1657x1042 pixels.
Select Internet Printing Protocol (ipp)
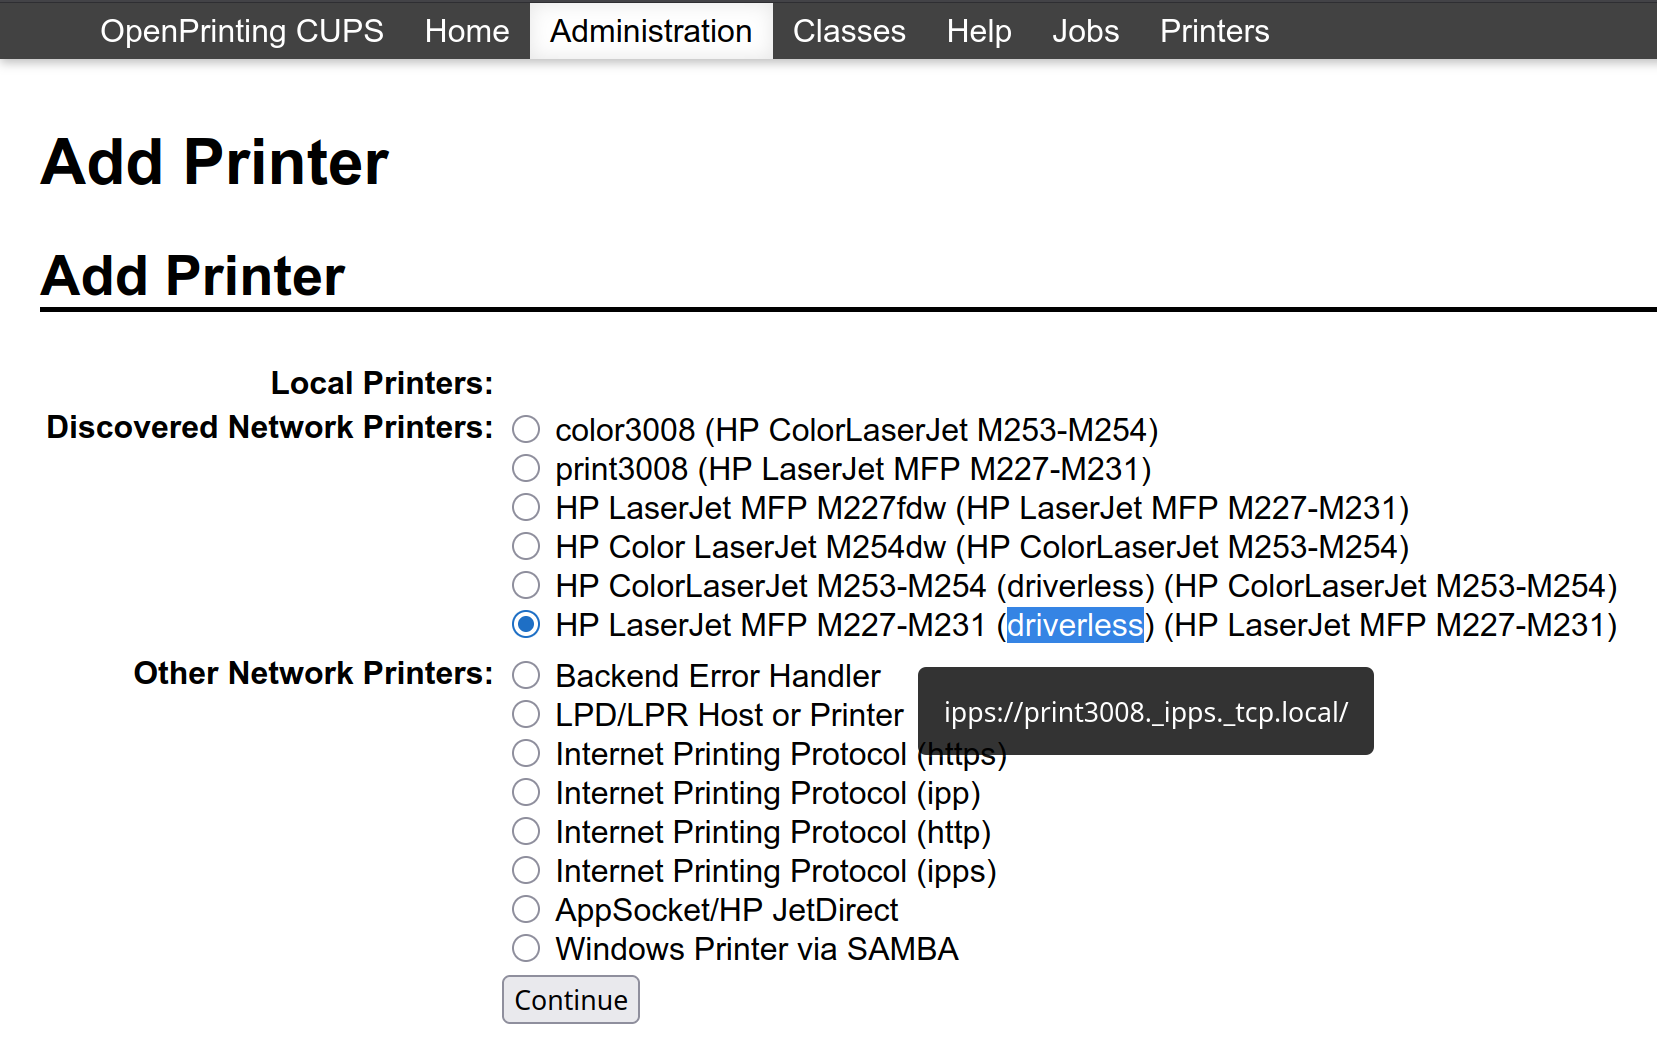(526, 793)
